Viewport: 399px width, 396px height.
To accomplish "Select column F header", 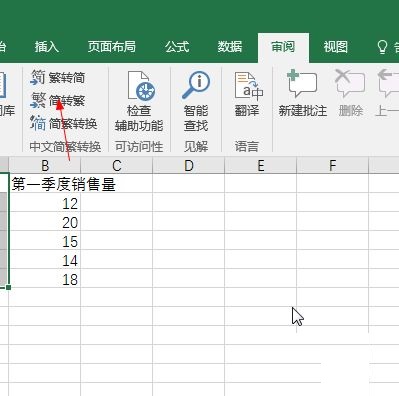I will [333, 165].
